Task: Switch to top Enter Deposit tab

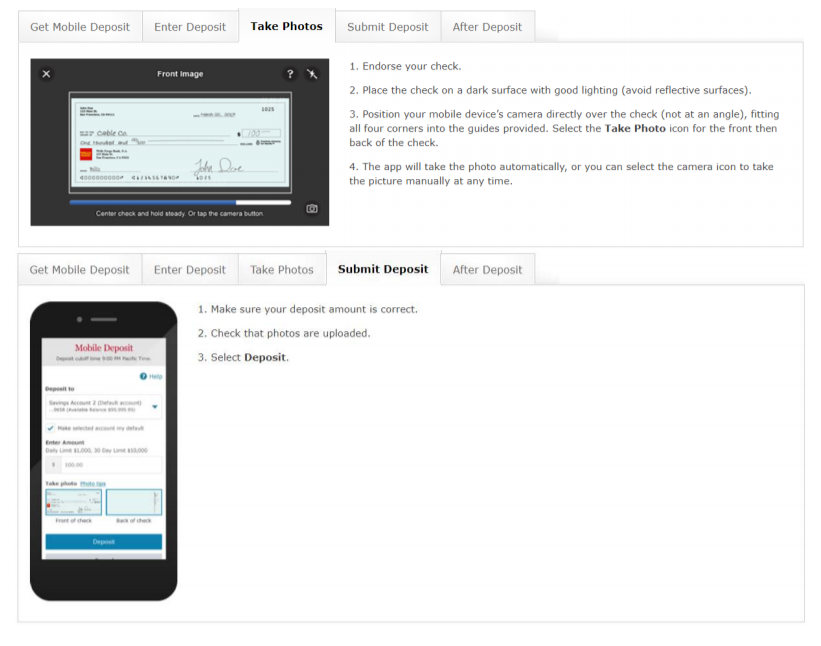Action: tap(190, 27)
